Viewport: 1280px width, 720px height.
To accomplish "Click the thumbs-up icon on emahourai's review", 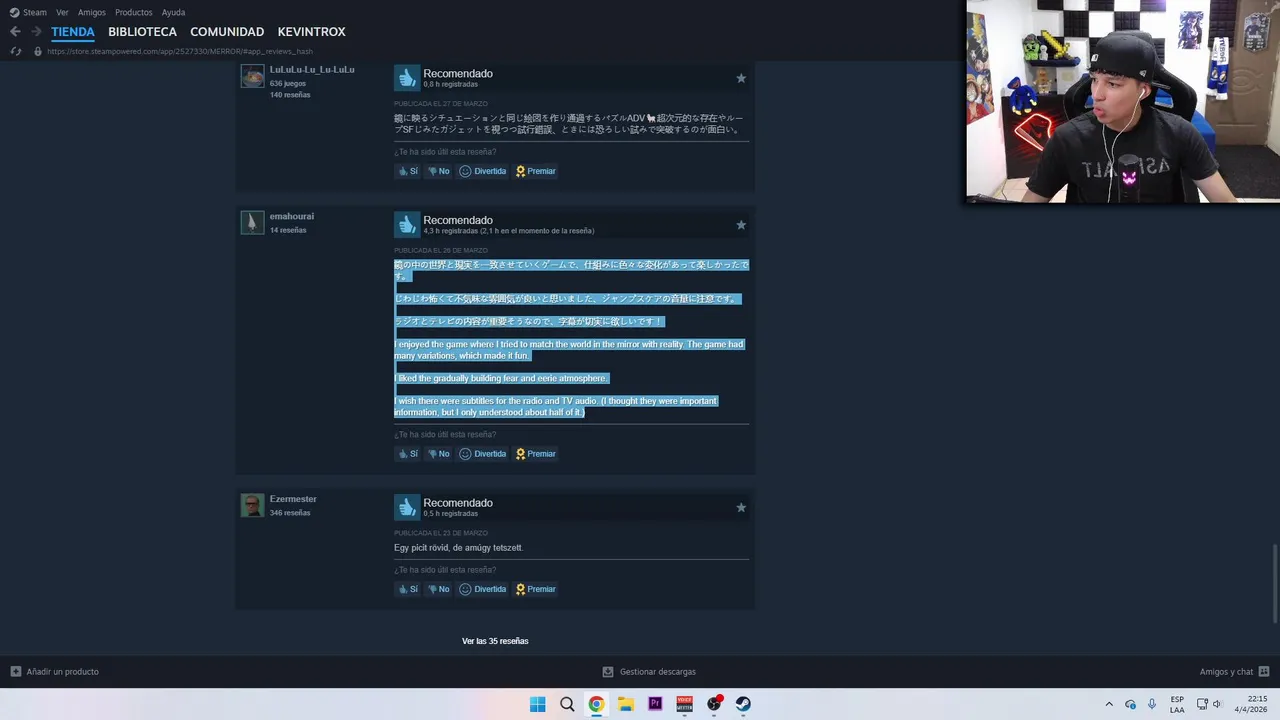I will (406, 225).
